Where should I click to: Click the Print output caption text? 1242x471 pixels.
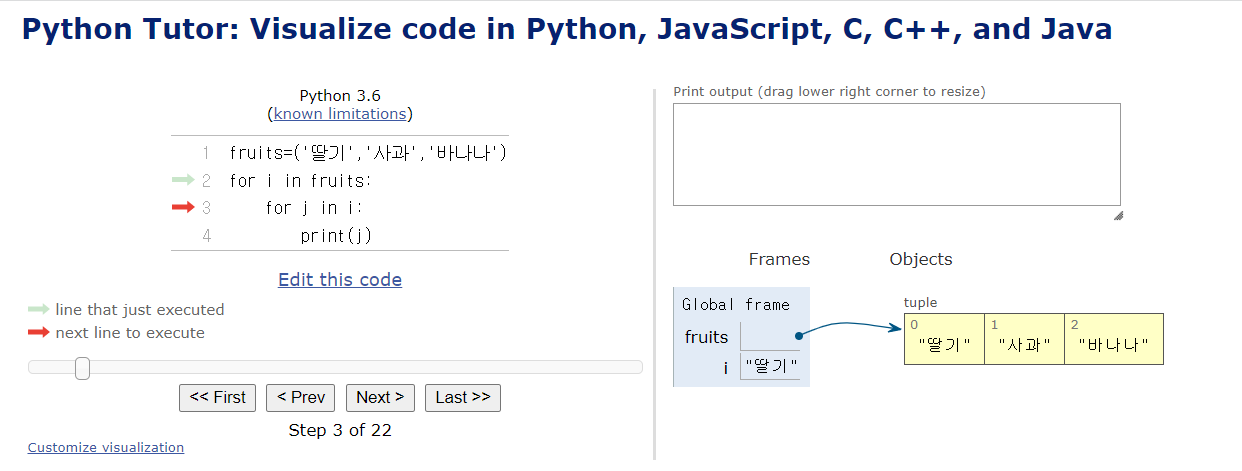coord(829,92)
